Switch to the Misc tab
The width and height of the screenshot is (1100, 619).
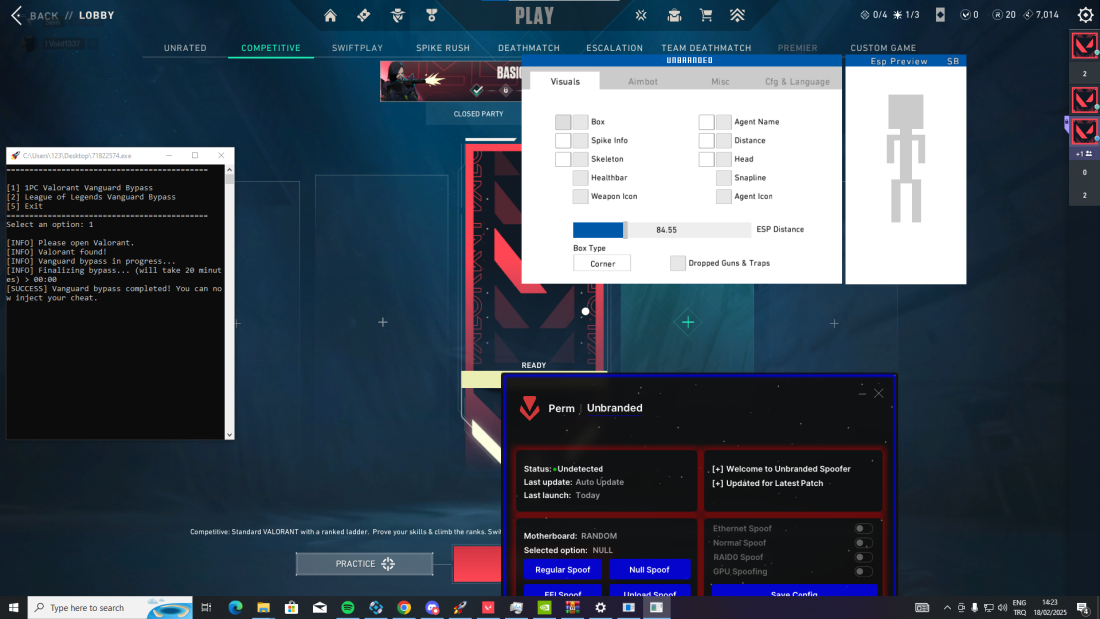720,81
